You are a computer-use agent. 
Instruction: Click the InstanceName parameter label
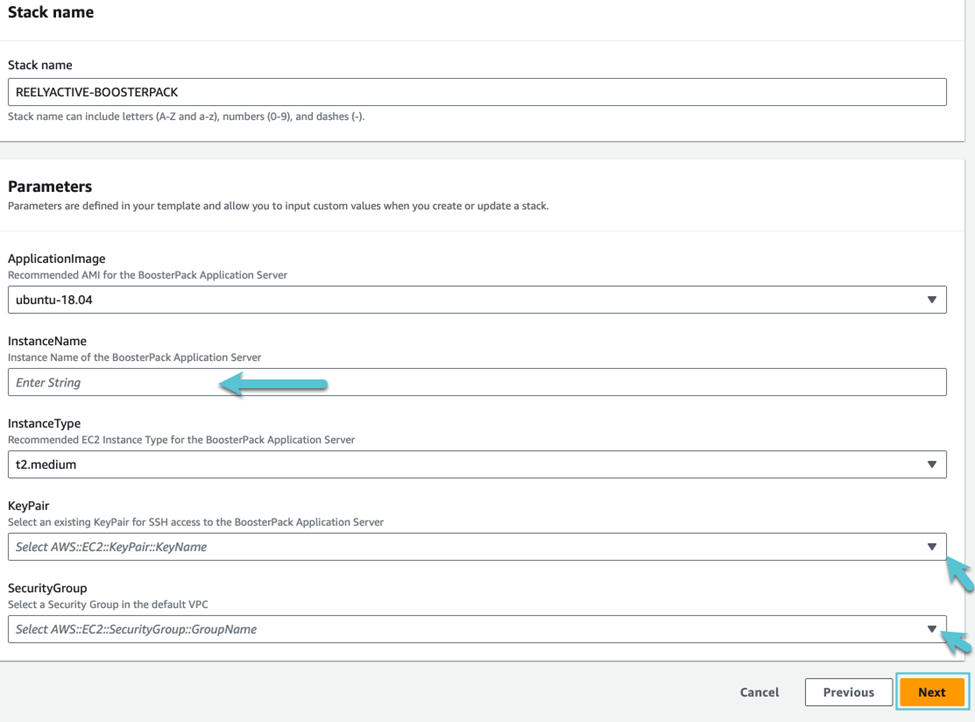tap(47, 341)
